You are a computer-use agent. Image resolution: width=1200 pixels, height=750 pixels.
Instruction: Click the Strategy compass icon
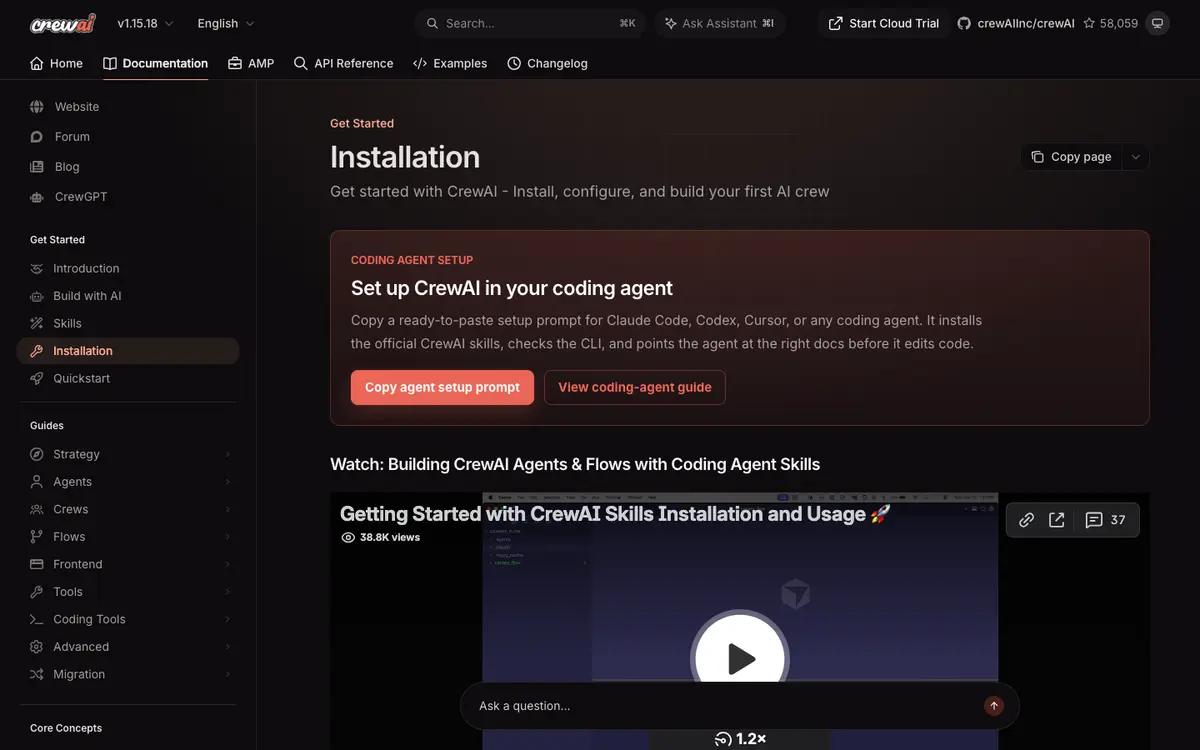(x=37, y=454)
